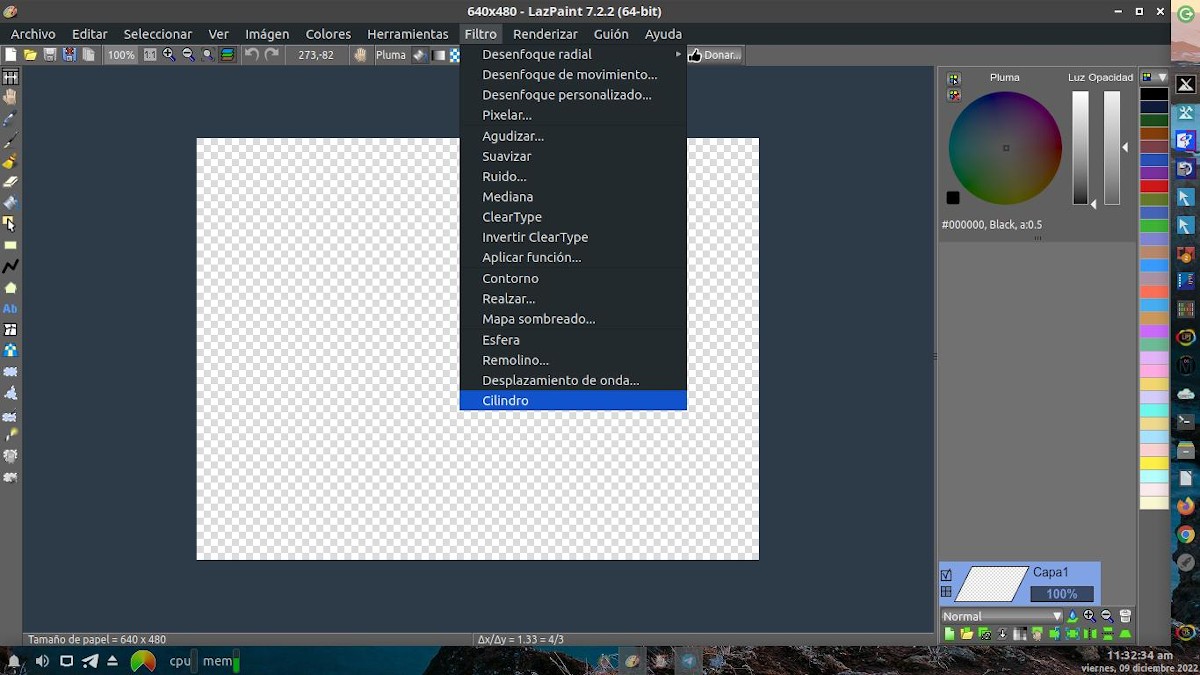
Task: Select the Hand tool in the left toolbox
Action: coord(10,97)
